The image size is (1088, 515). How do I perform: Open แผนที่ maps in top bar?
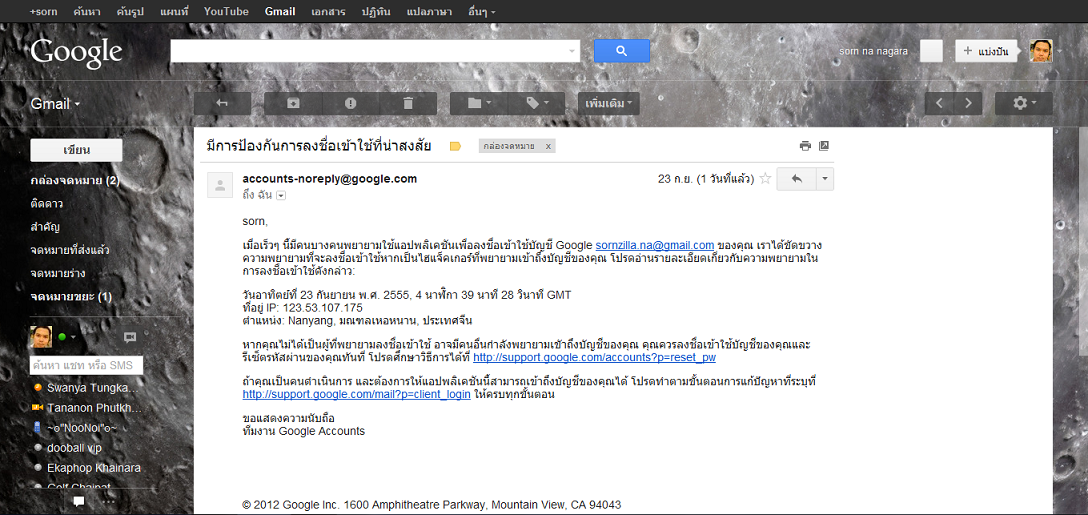coord(174,11)
